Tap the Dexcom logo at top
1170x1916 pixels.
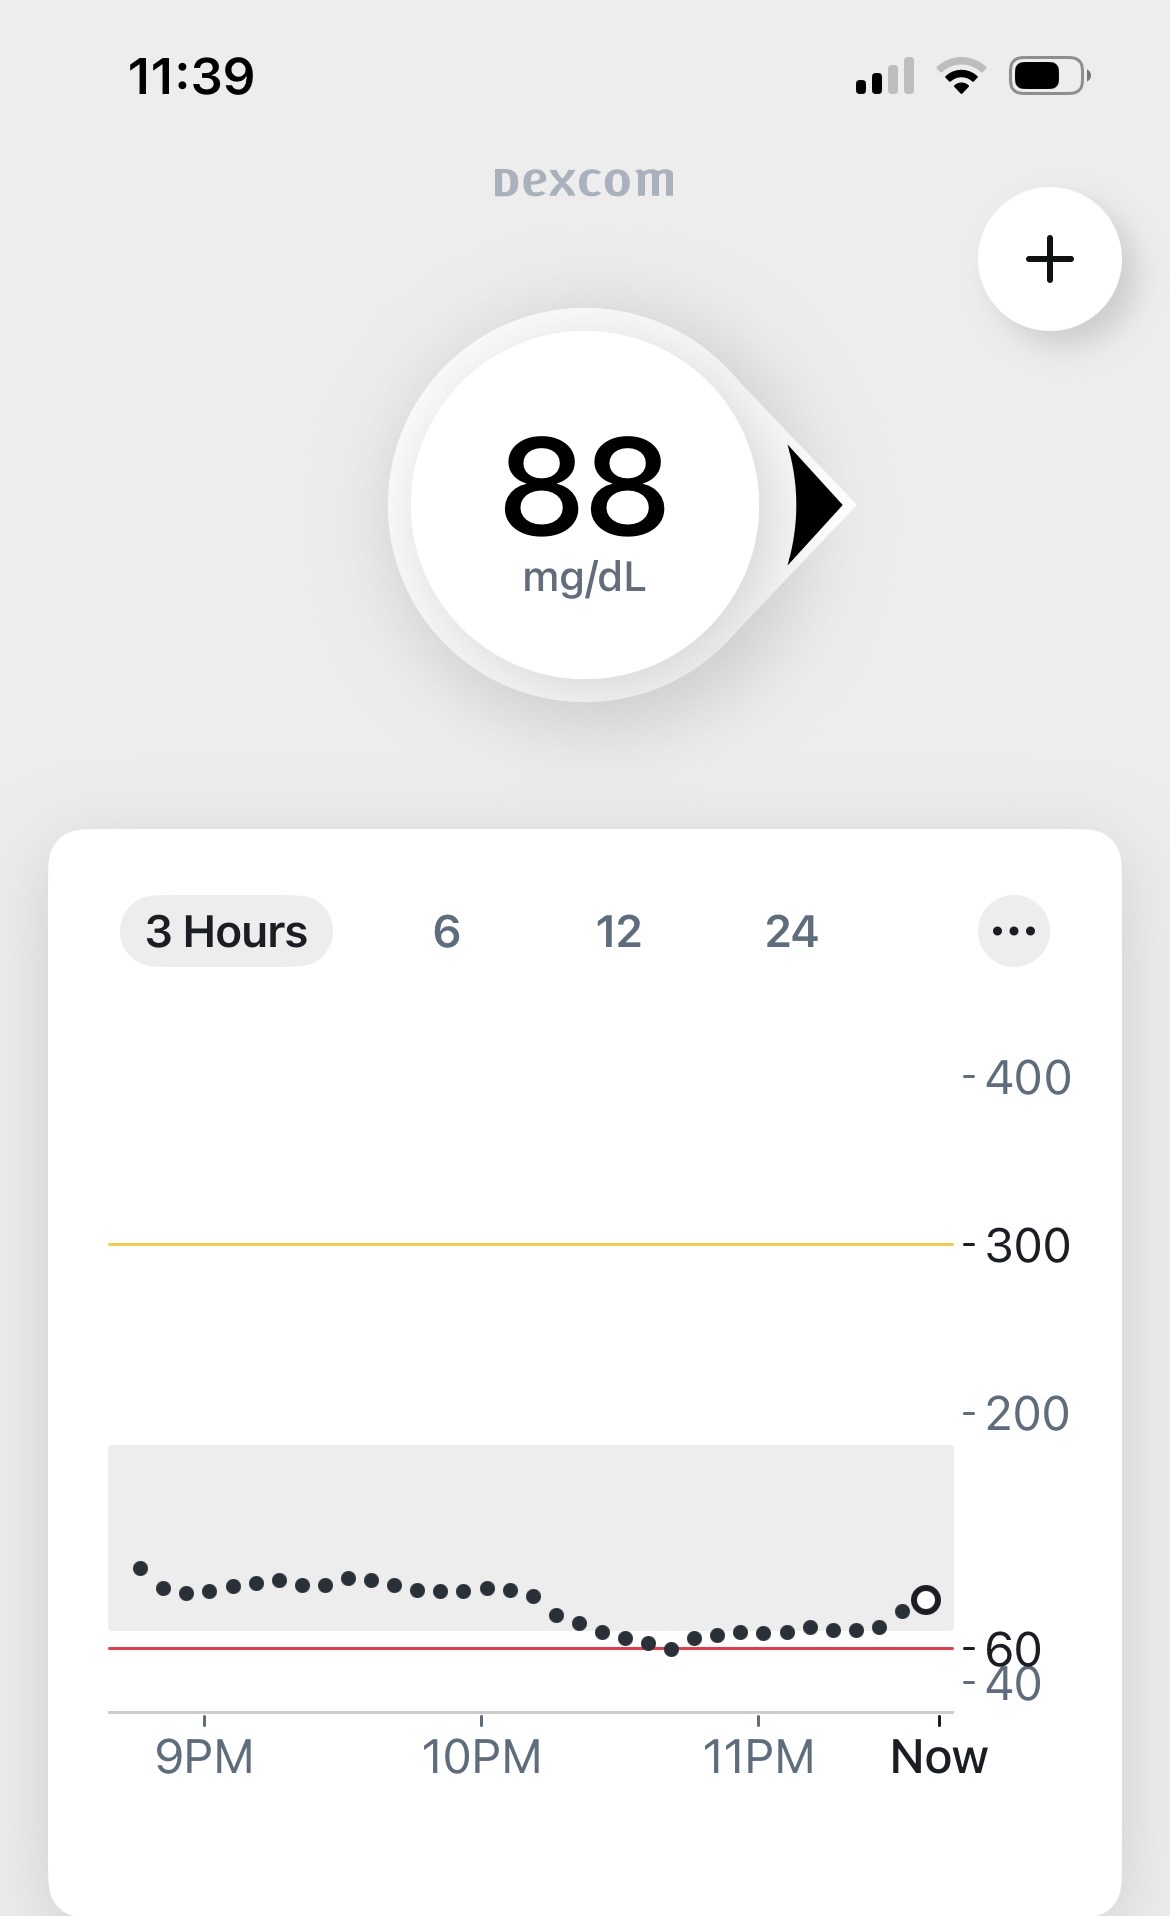coord(584,181)
